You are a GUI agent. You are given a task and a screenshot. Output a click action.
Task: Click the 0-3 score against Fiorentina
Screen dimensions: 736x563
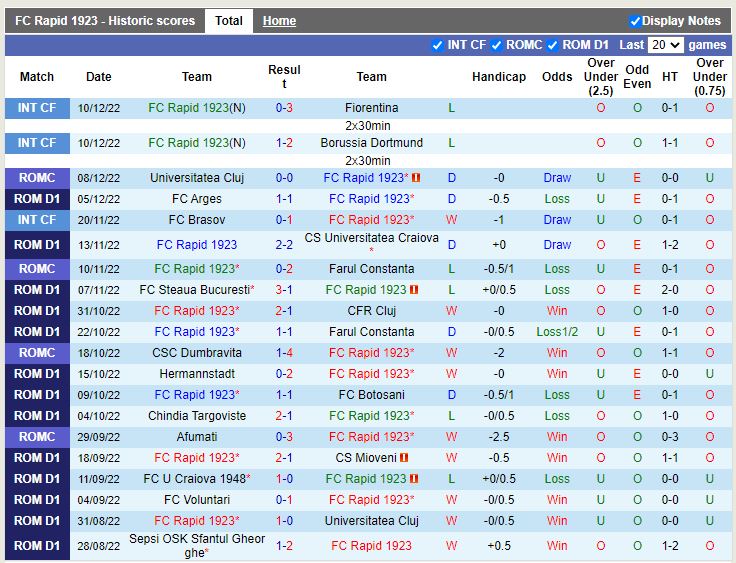click(x=284, y=108)
